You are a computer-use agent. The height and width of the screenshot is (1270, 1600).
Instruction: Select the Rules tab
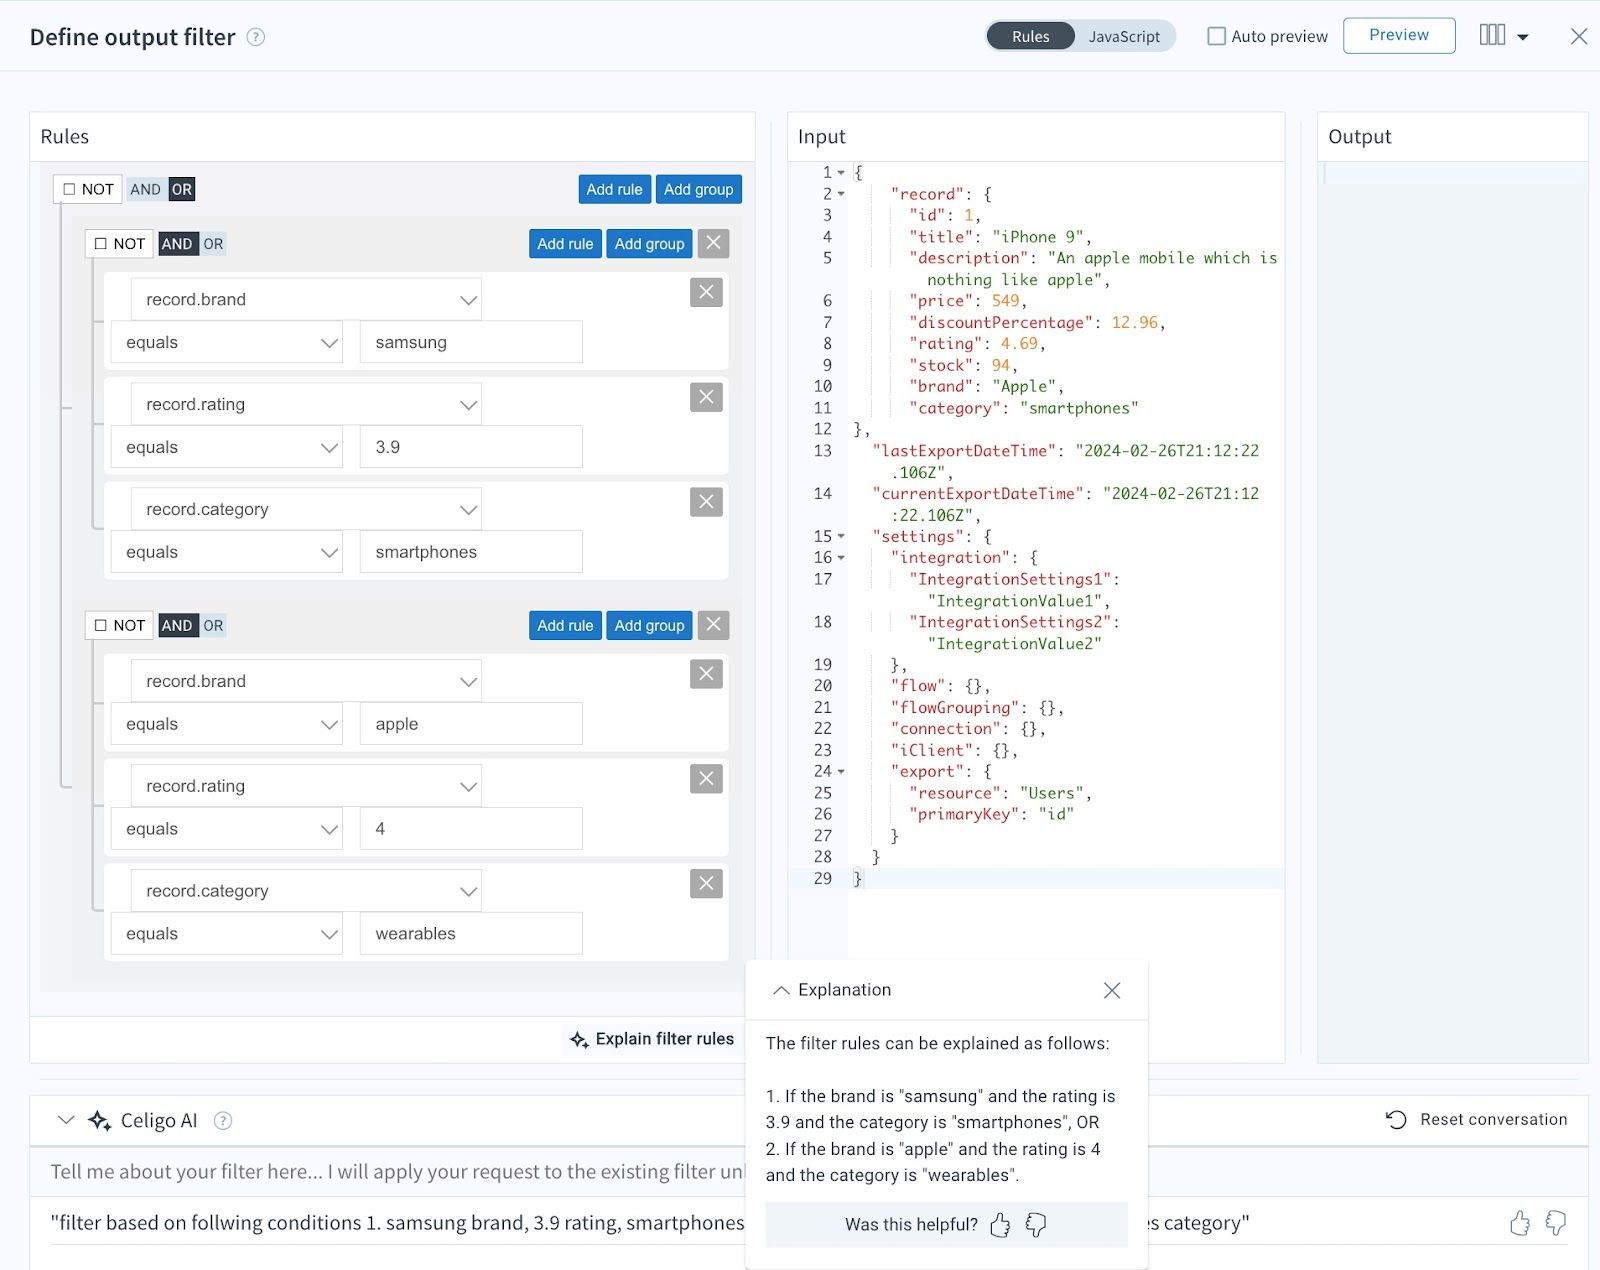(1029, 36)
